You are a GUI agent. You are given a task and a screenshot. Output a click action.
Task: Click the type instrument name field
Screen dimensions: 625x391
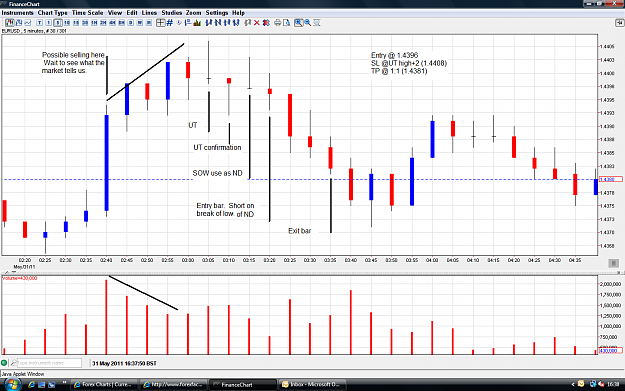pos(49,363)
